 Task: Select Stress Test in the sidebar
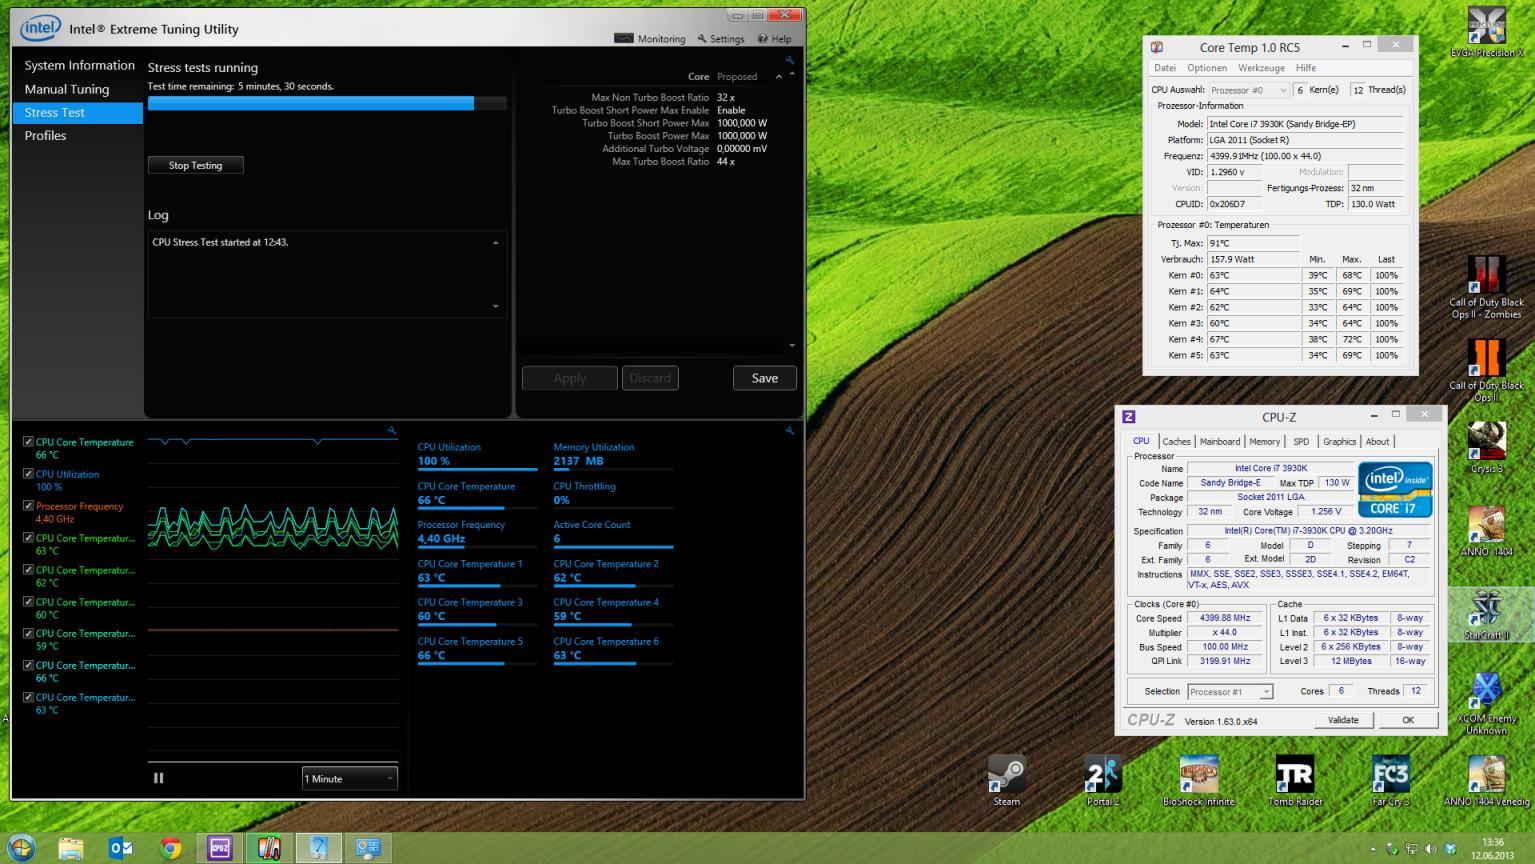click(79, 112)
